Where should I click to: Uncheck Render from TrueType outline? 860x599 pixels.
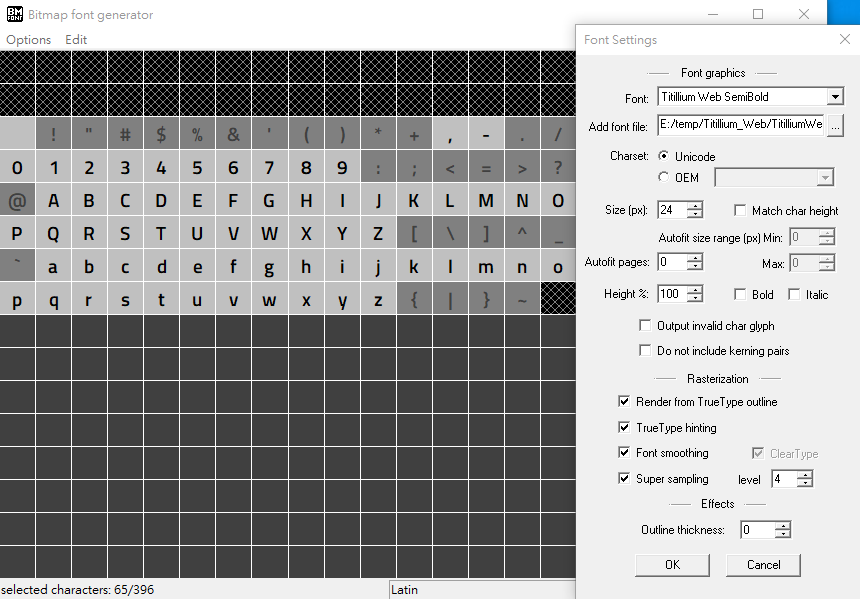[x=624, y=402]
